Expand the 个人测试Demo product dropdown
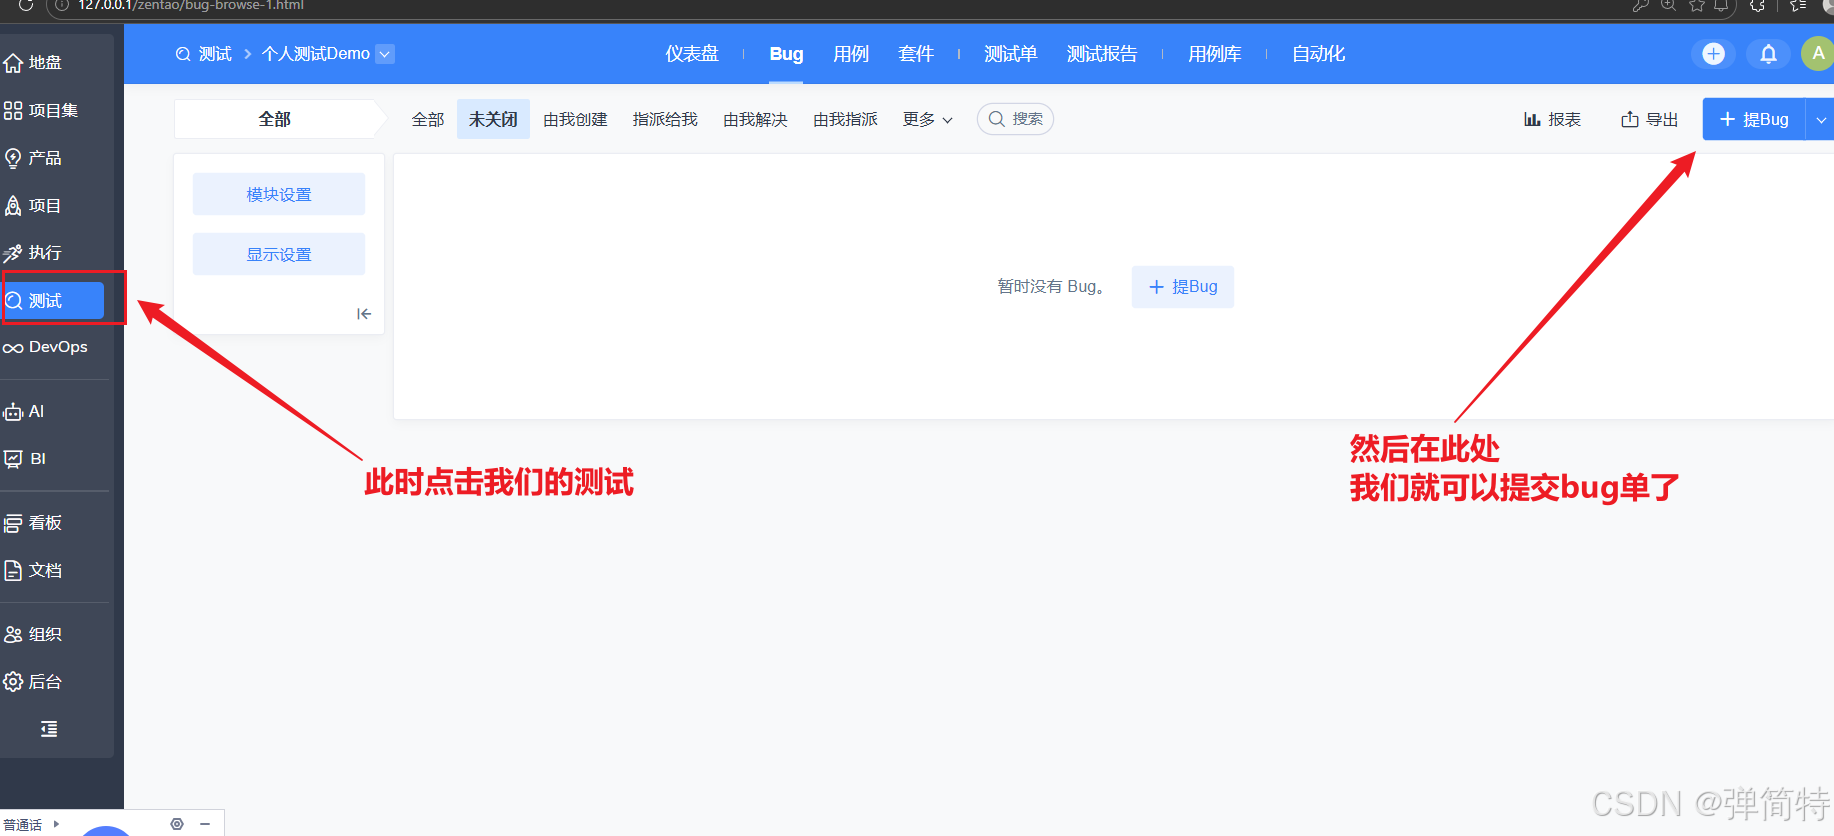Screen dimensions: 1834x836 (x=385, y=54)
